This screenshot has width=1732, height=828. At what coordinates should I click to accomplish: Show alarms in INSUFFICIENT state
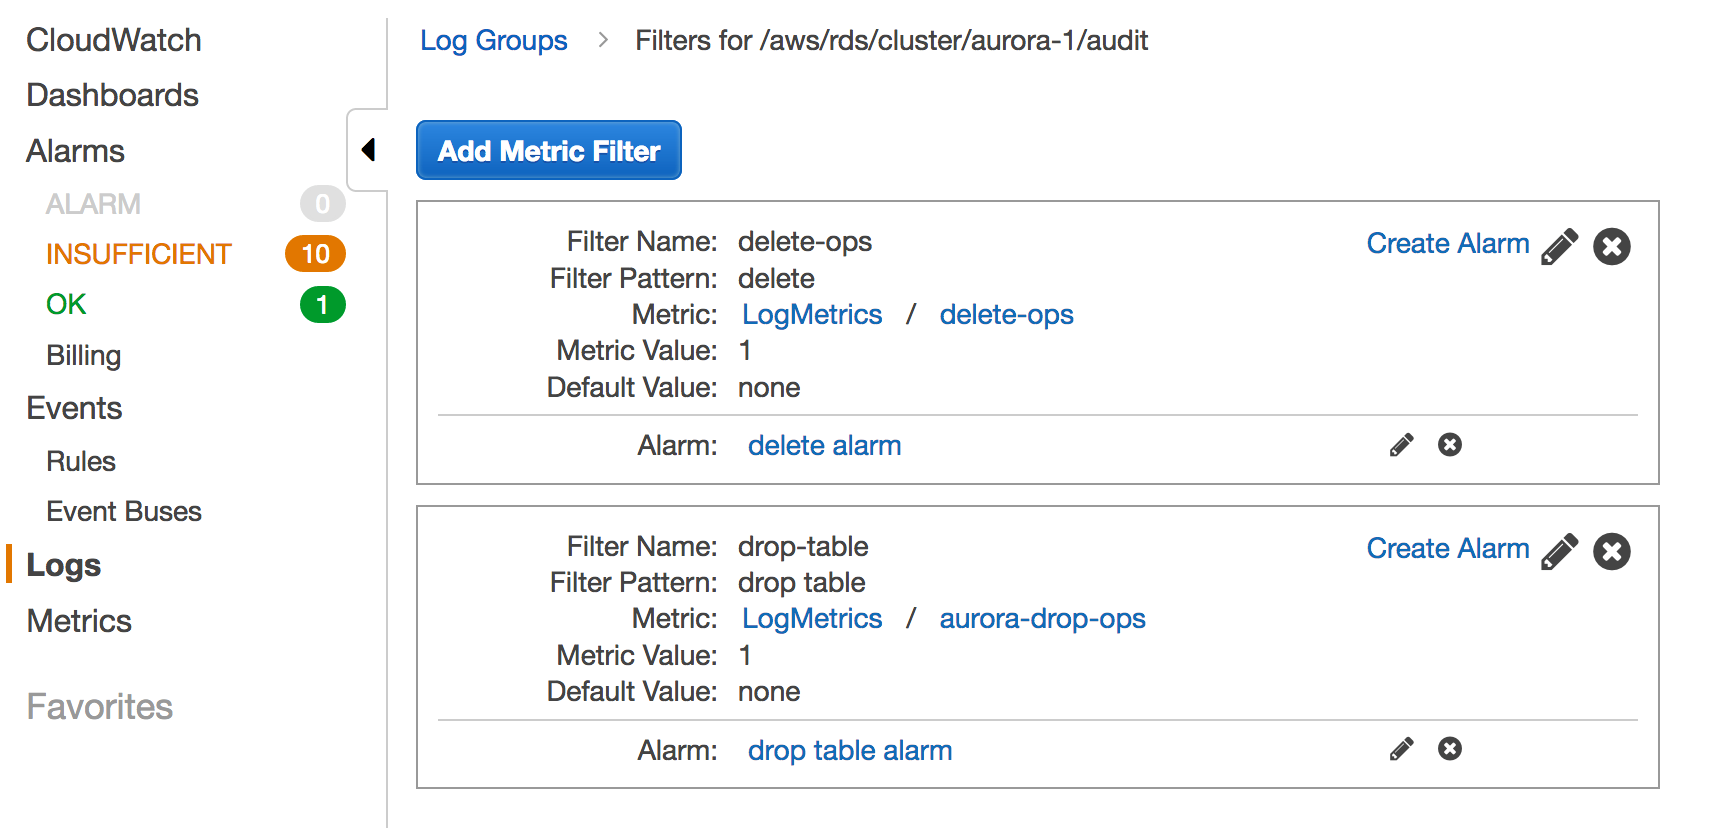[x=138, y=254]
